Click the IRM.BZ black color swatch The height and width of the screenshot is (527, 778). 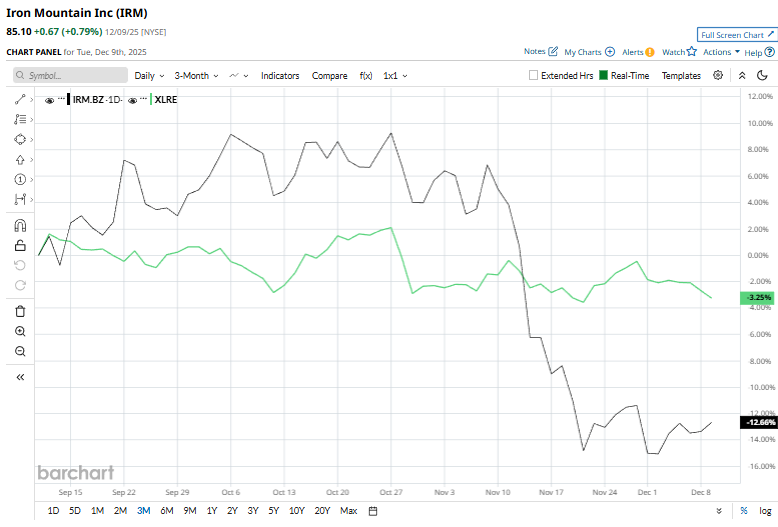pyautogui.click(x=68, y=100)
